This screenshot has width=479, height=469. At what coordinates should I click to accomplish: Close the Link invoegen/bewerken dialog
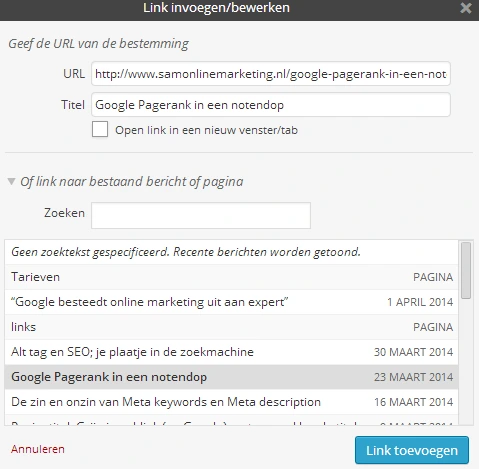point(466,8)
